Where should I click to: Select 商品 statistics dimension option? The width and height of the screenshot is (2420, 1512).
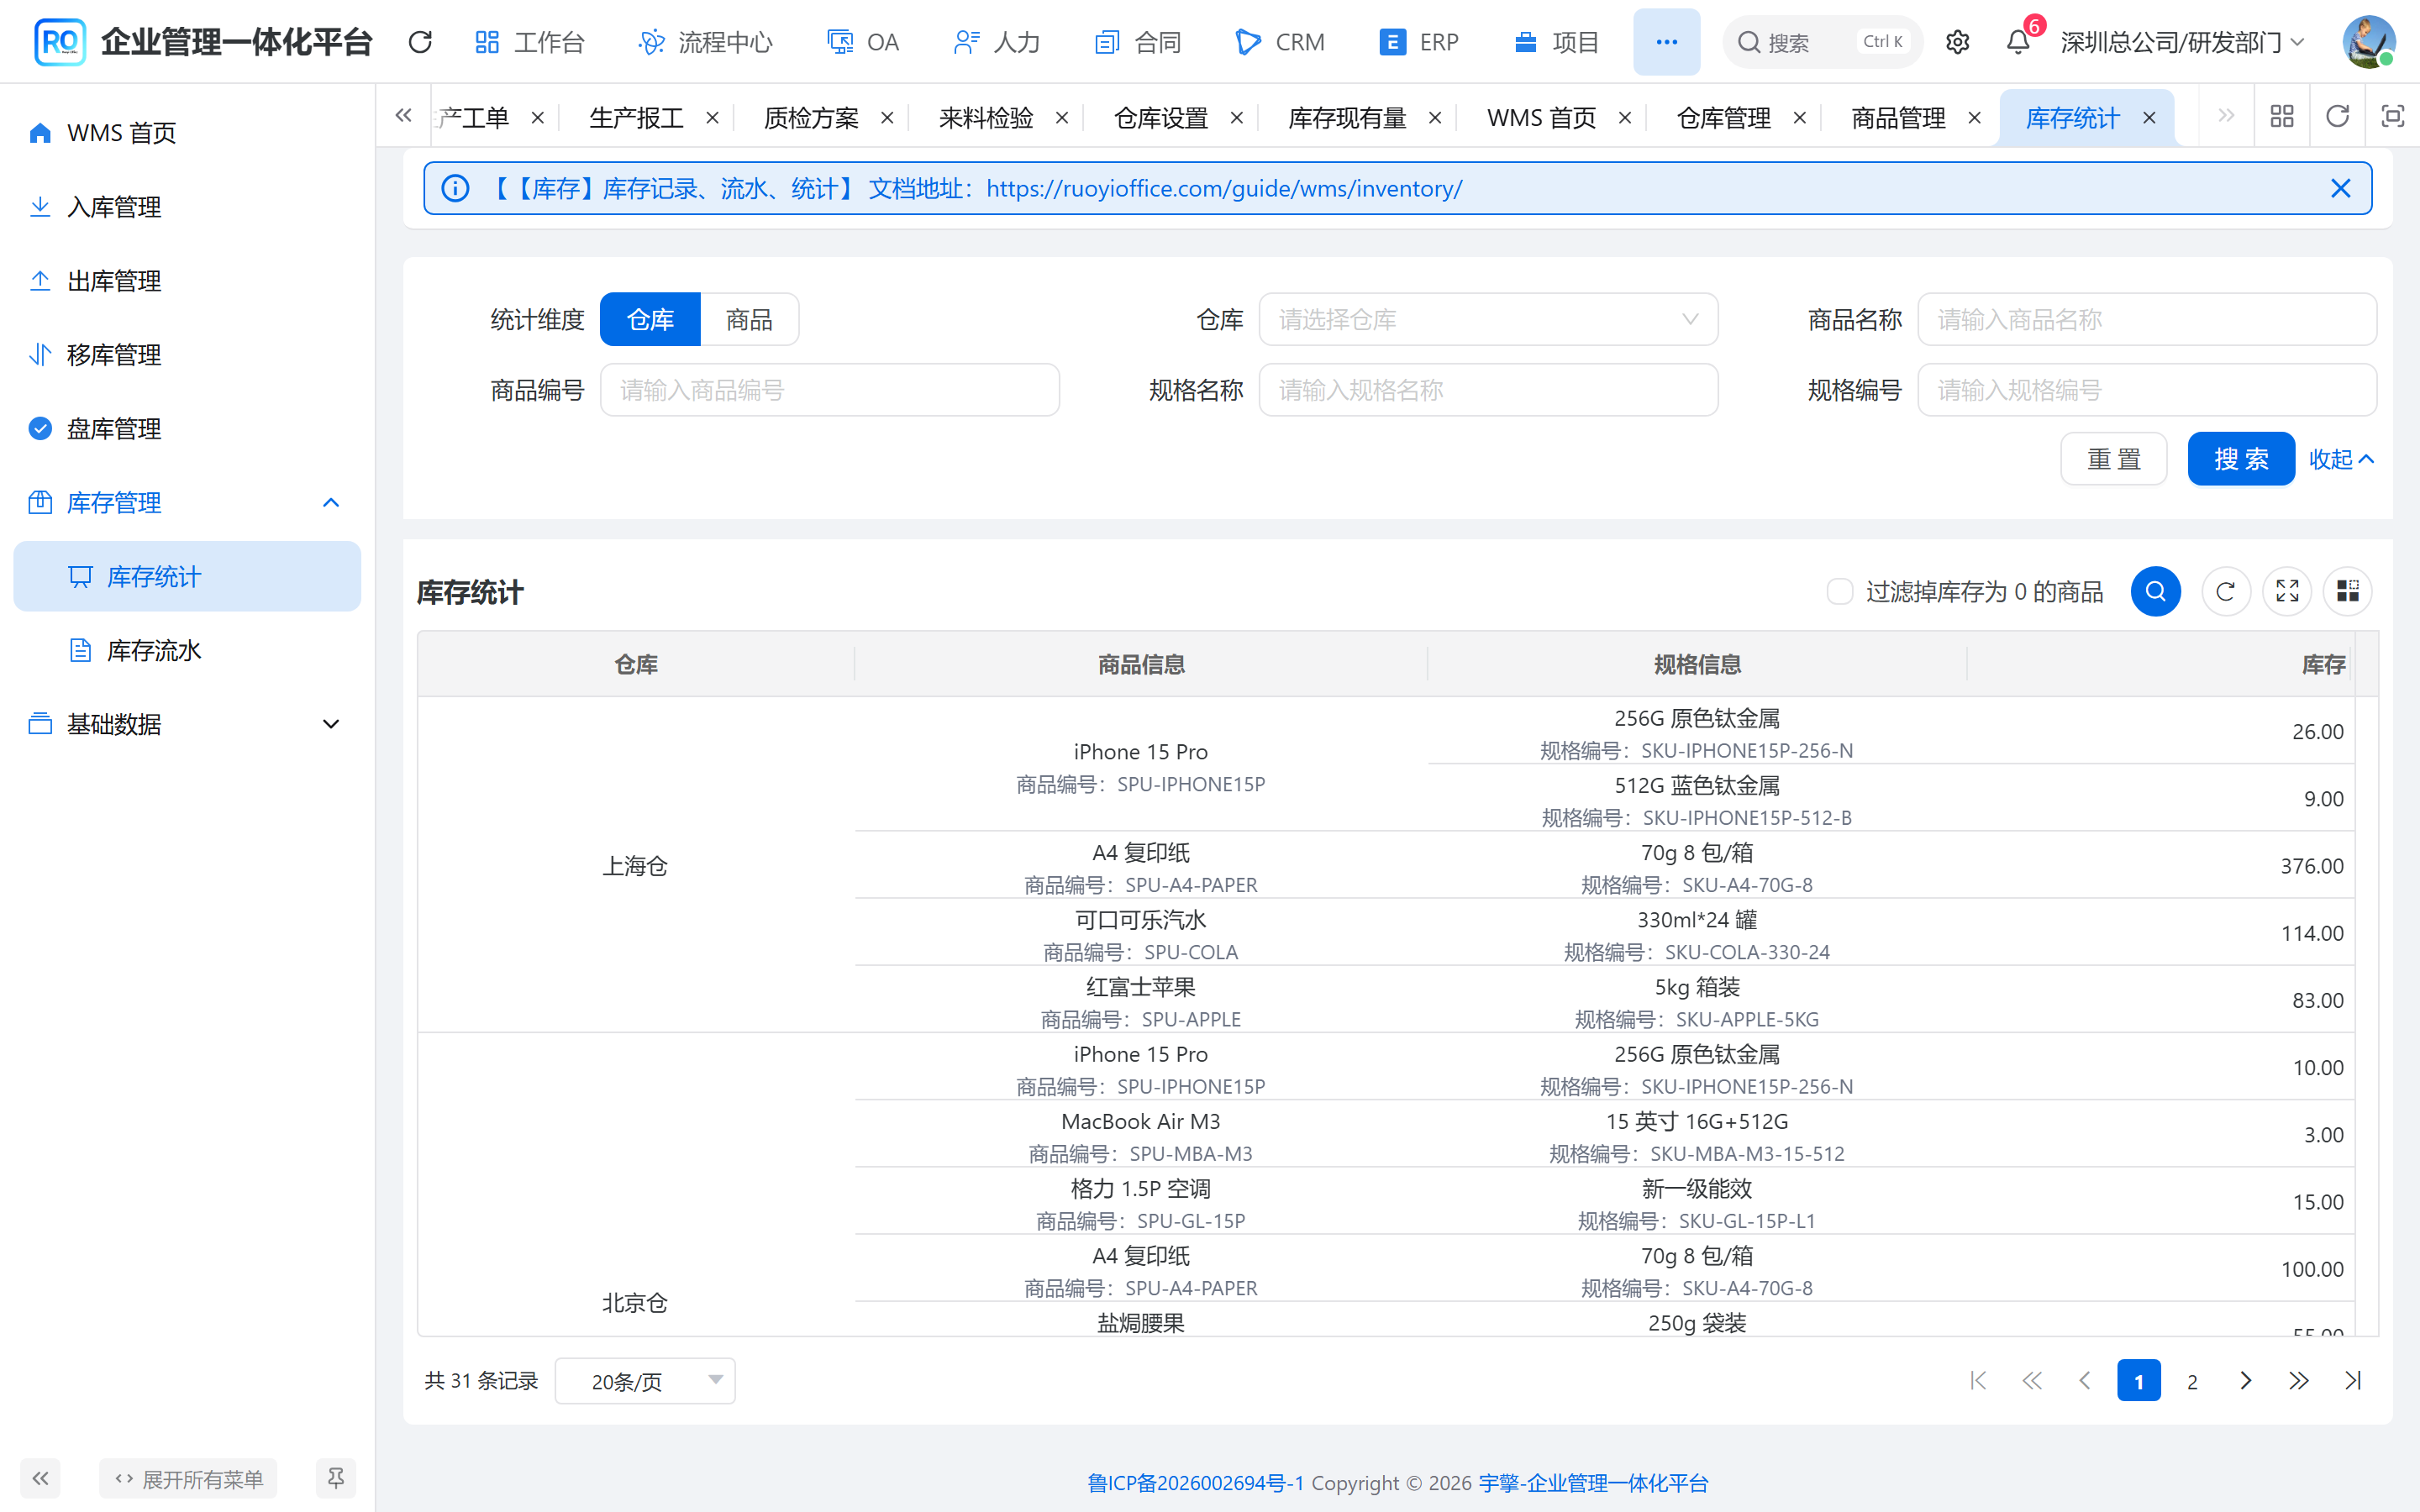point(749,319)
